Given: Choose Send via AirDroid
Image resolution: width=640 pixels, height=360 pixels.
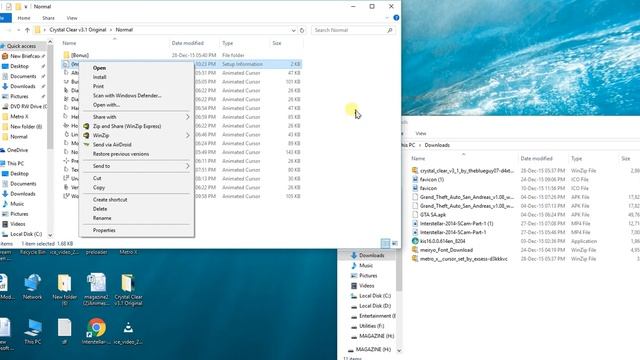Looking at the screenshot, I should pos(112,145).
